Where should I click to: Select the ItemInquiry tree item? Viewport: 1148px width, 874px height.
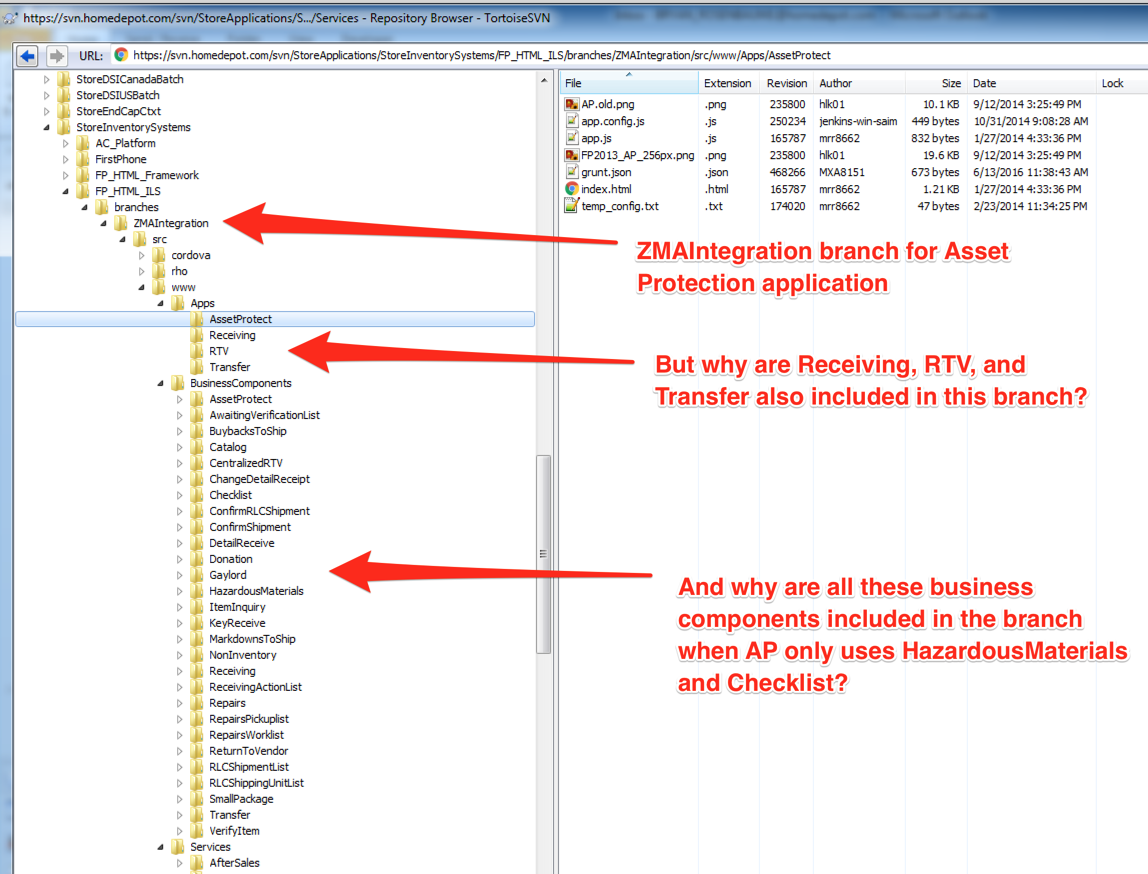coord(237,608)
